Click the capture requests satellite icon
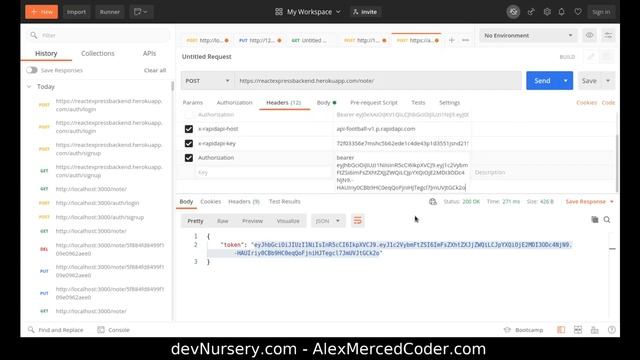The image size is (640, 360). point(531,12)
